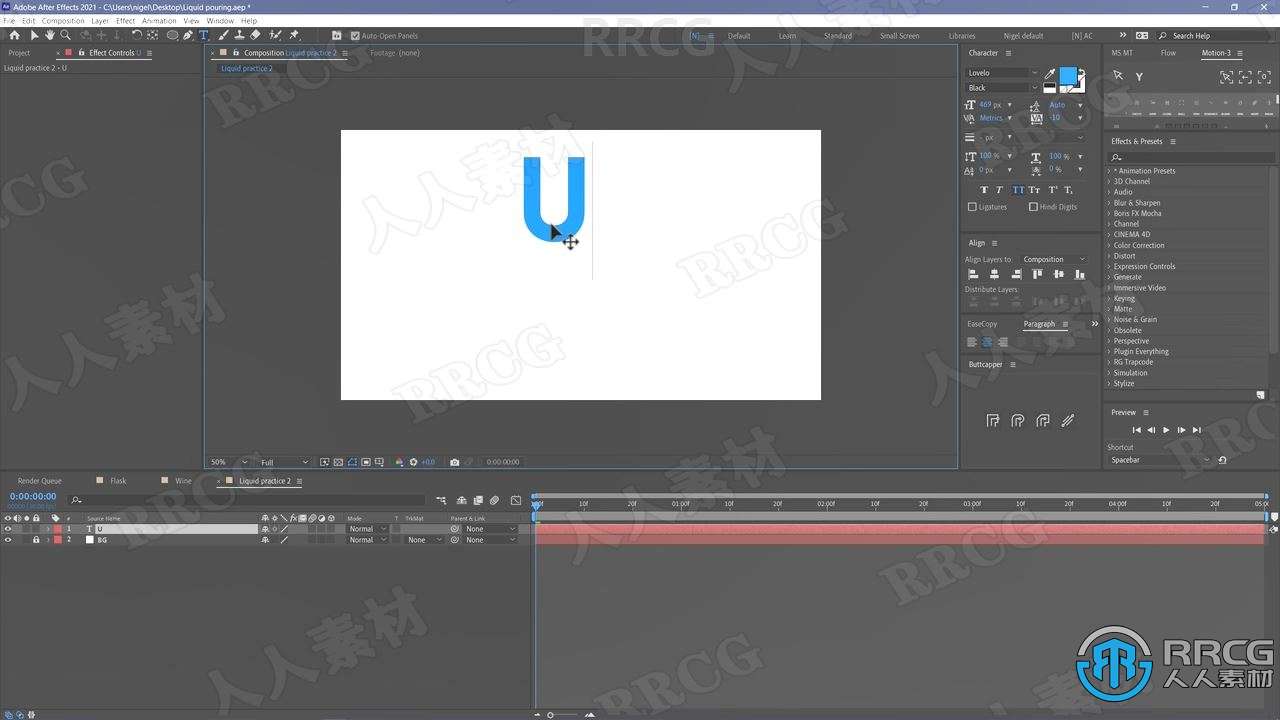Select the Zoom (magnifier) tool
The width and height of the screenshot is (1280, 720).
pyautogui.click(x=65, y=36)
